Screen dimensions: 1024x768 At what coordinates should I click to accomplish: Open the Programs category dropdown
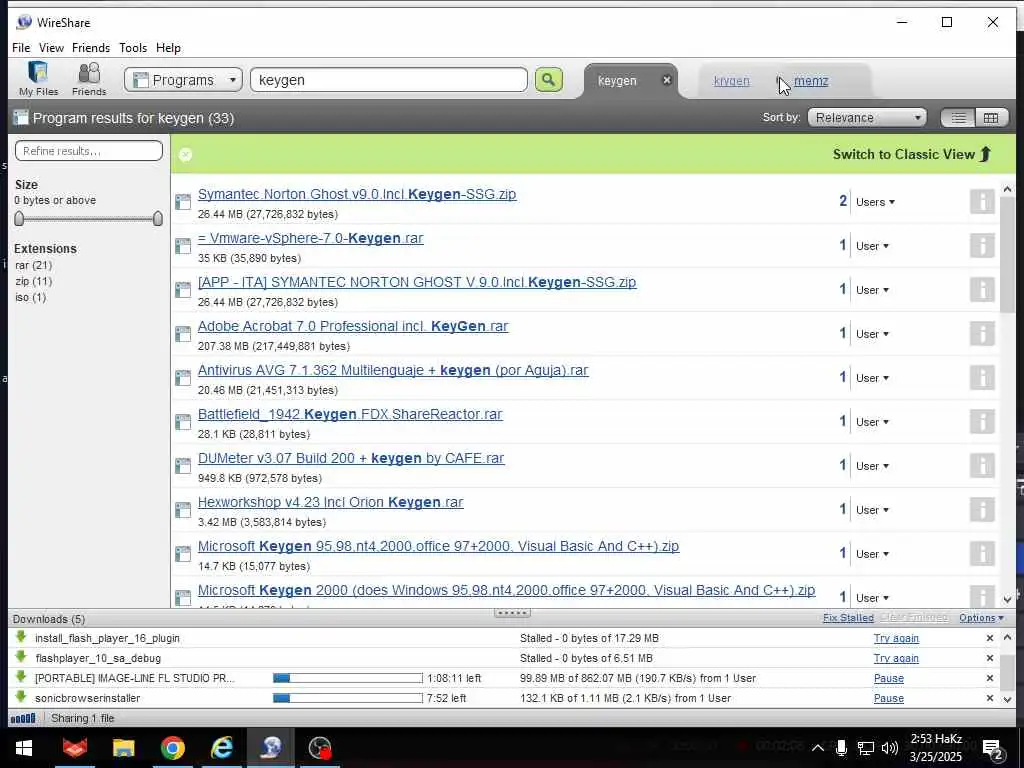pos(184,80)
